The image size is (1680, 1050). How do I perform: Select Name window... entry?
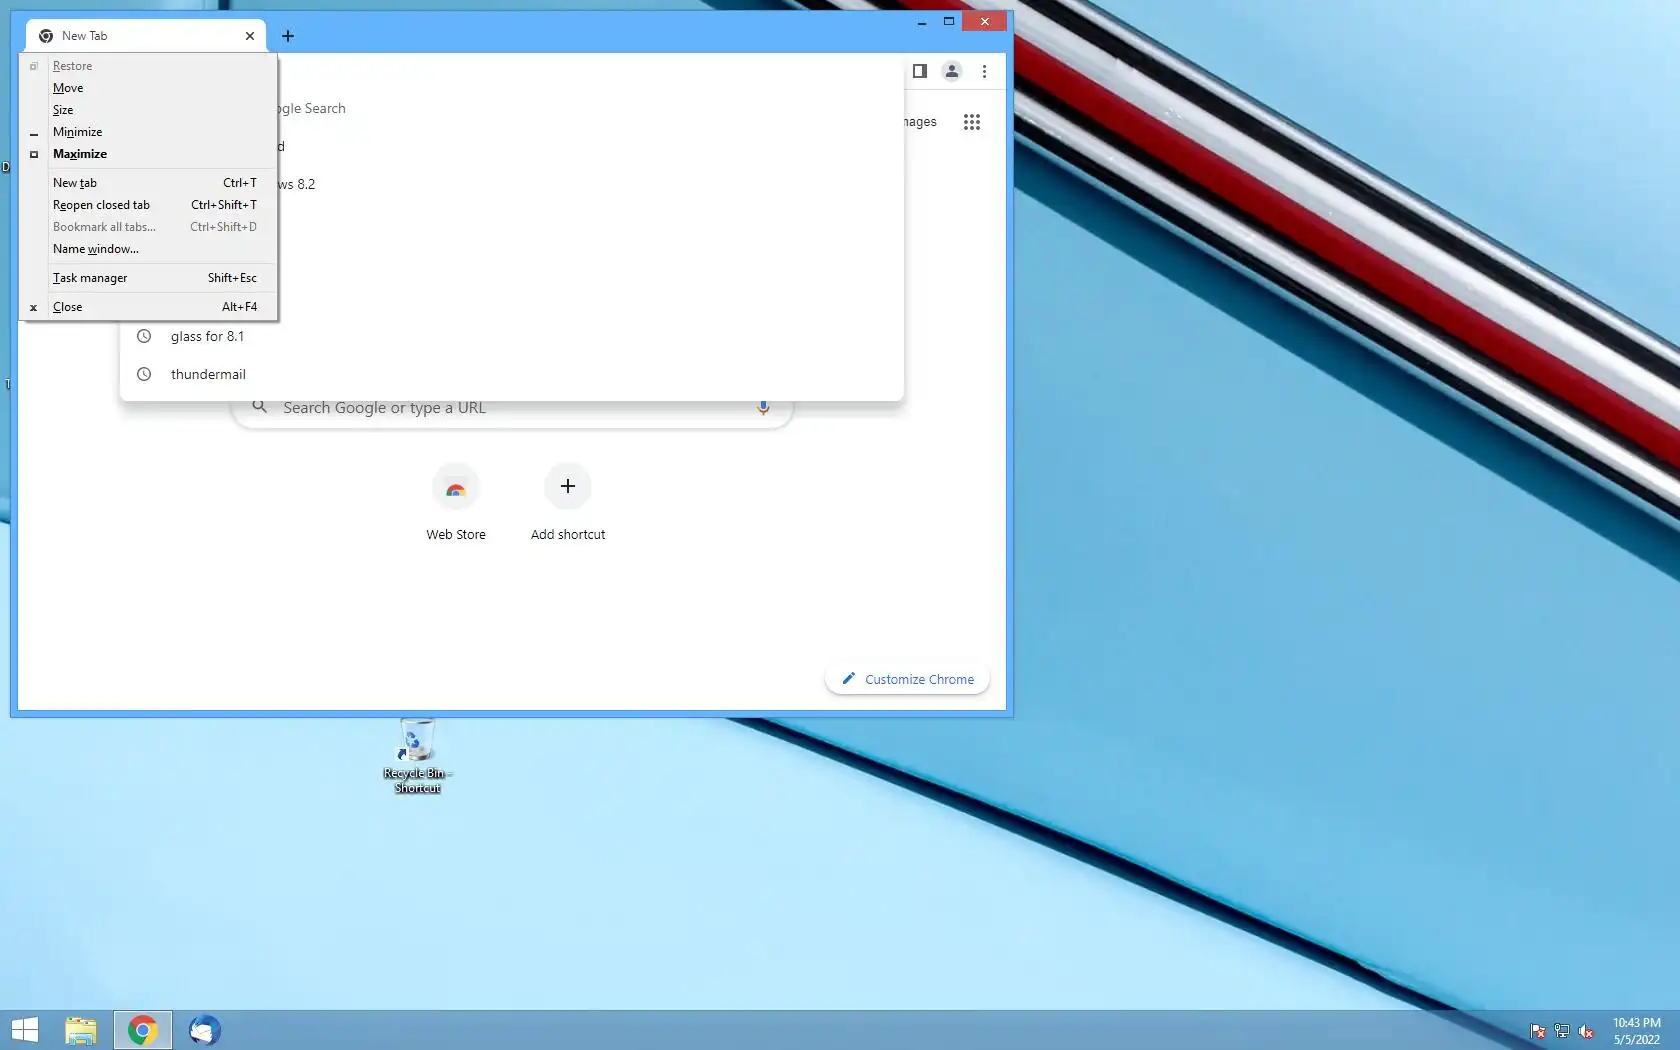click(x=148, y=249)
